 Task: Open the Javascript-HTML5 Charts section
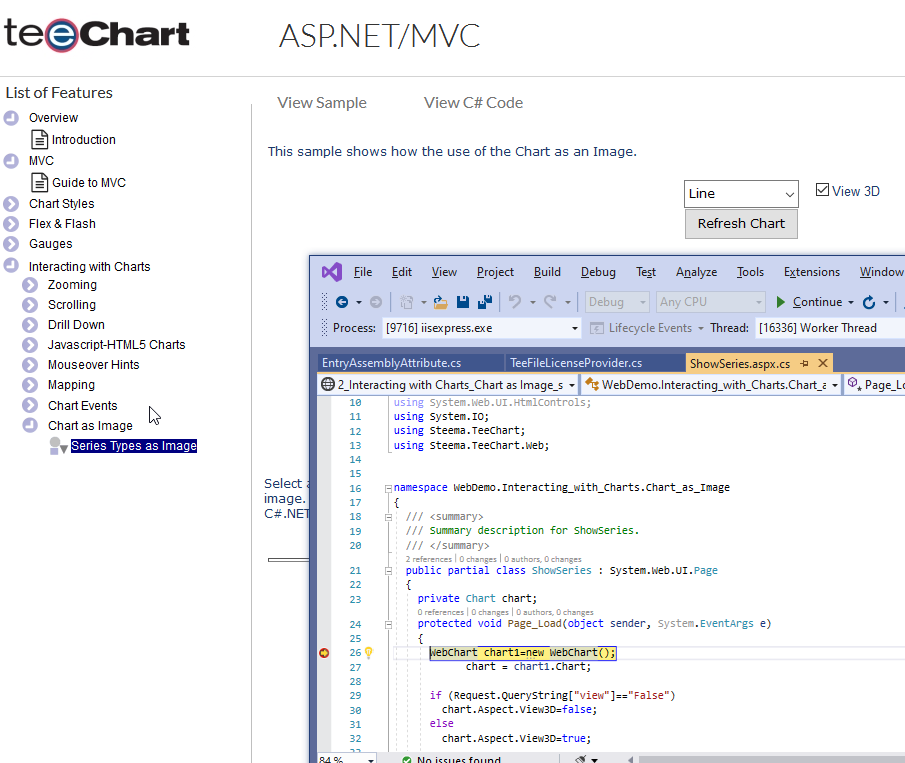[x=117, y=345]
